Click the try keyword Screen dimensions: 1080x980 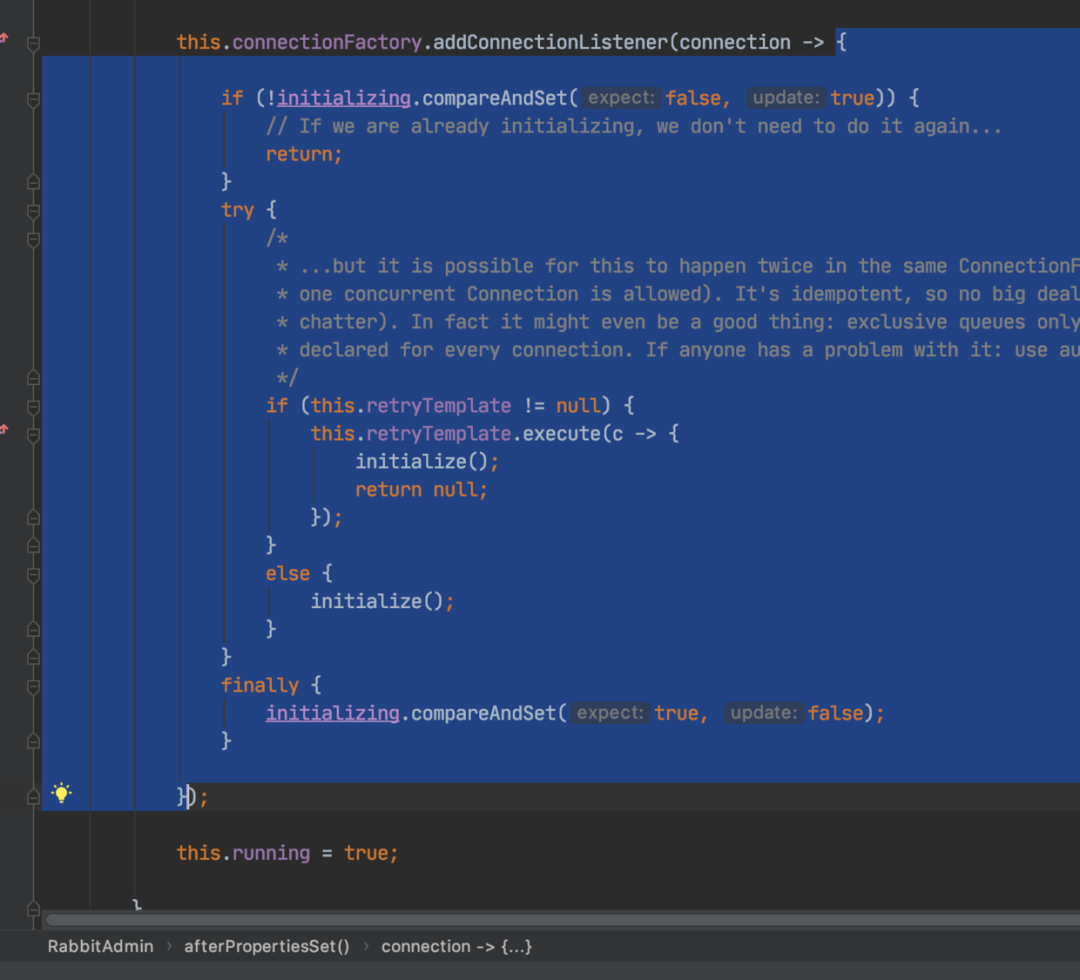[x=238, y=210]
